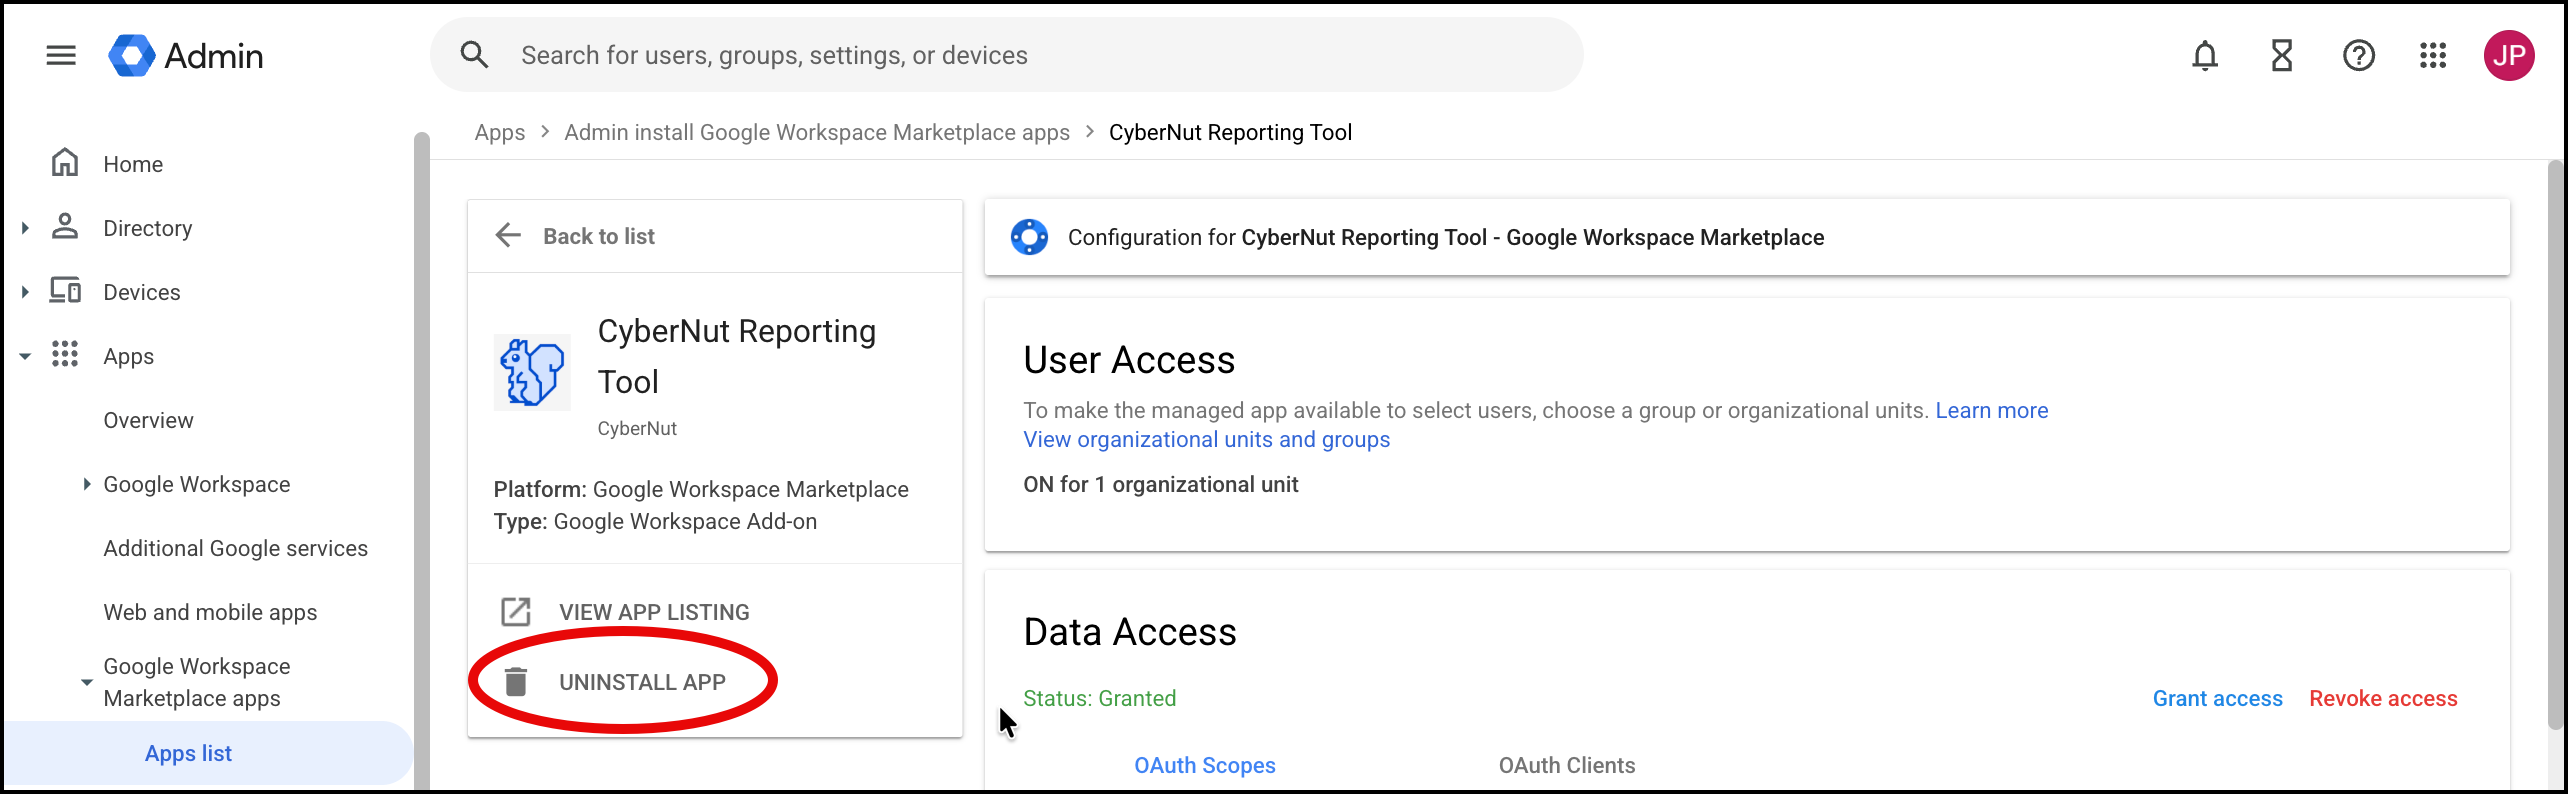The width and height of the screenshot is (2568, 794).
Task: Click the Devices icon in sidebar
Action: coord(65,290)
